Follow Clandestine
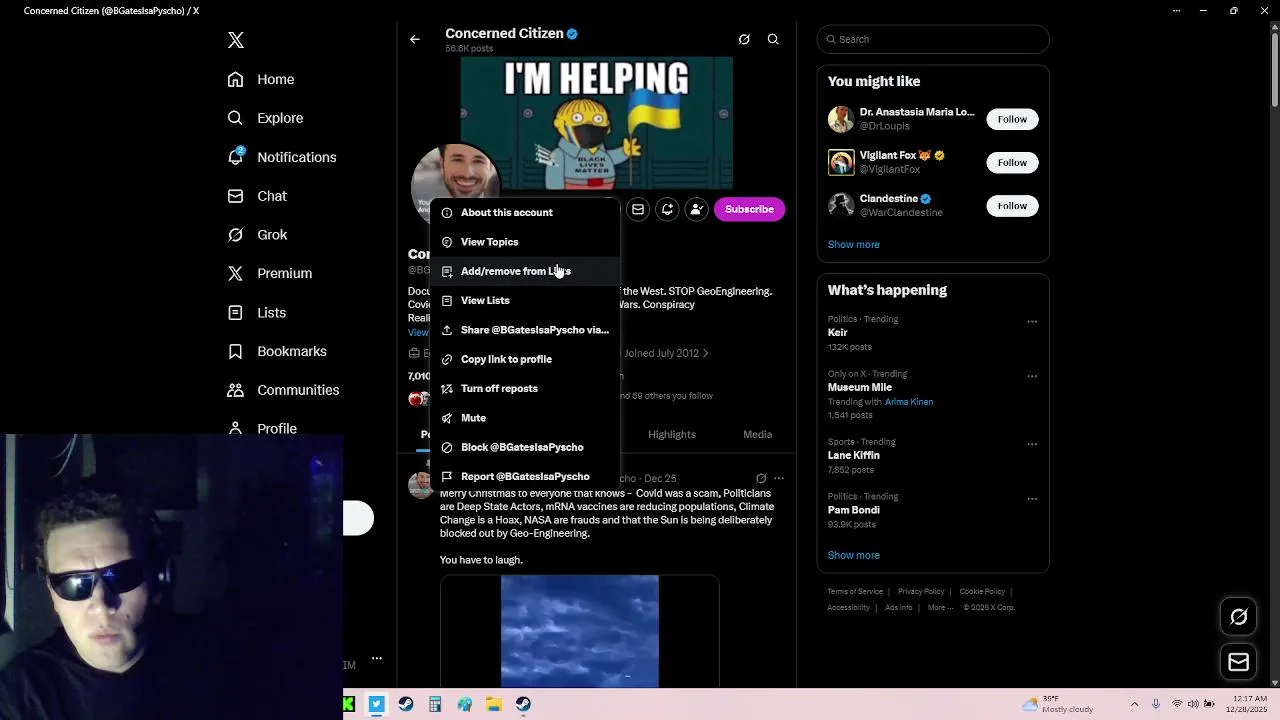 pyautogui.click(x=1012, y=206)
